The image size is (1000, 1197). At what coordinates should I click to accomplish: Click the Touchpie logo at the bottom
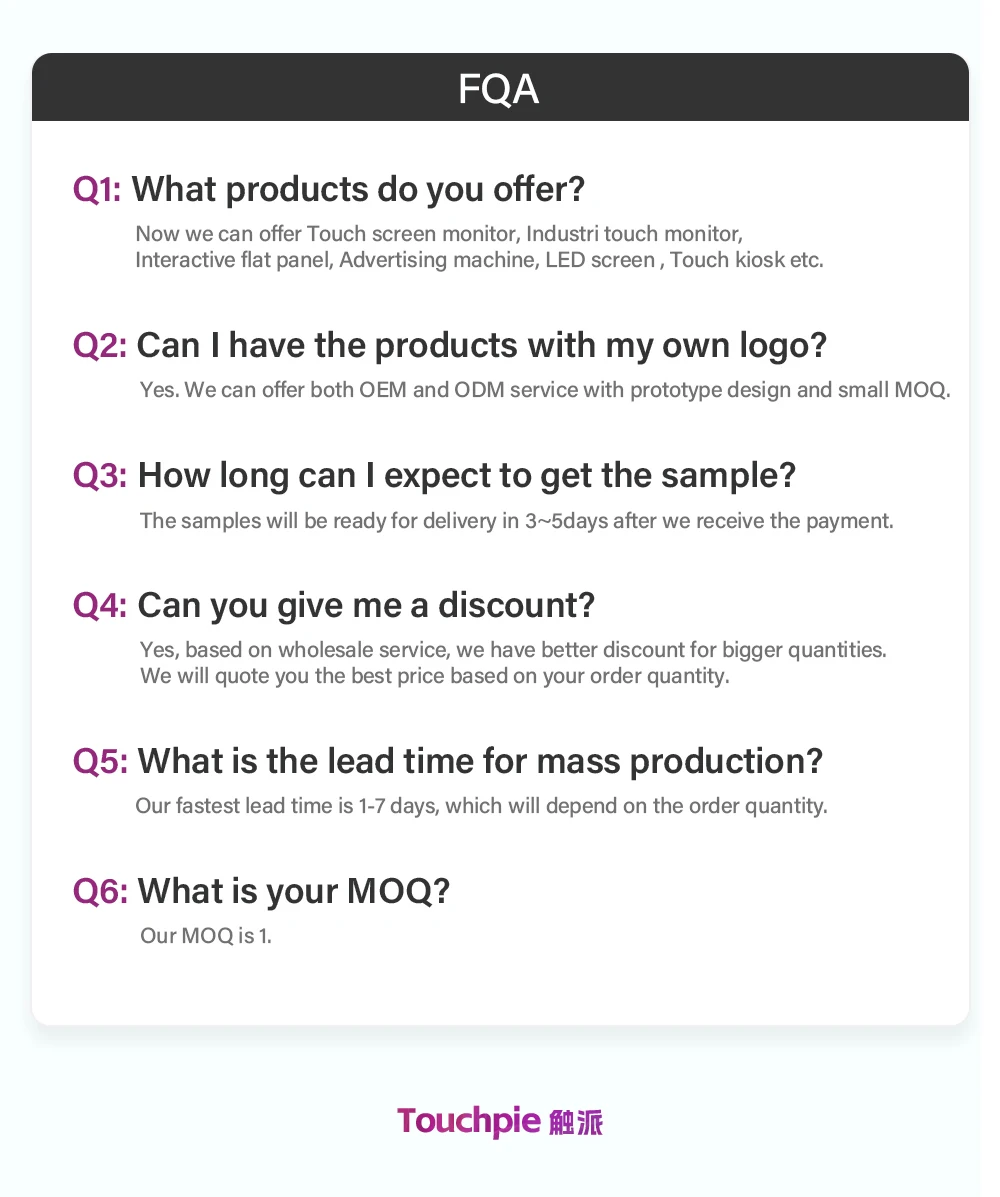(x=500, y=1121)
